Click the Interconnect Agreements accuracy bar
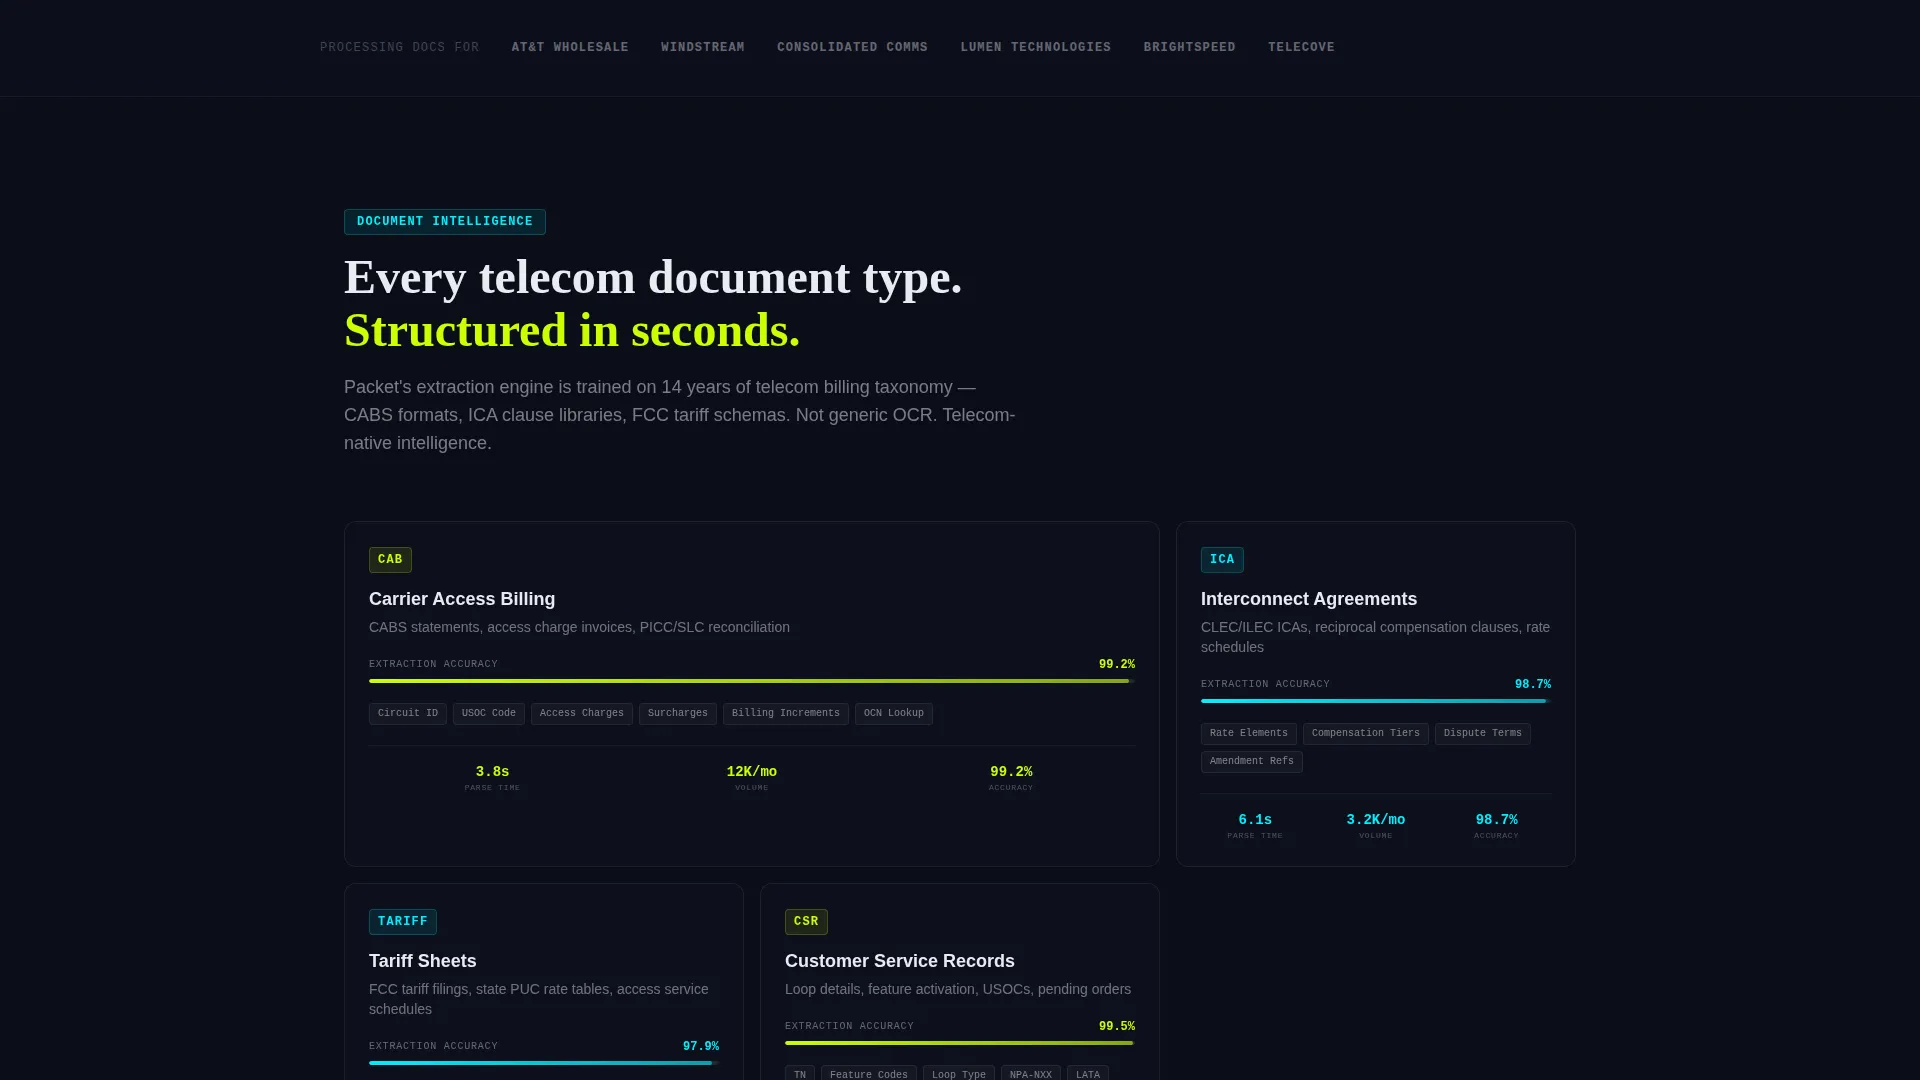The width and height of the screenshot is (1920, 1080). tap(1376, 701)
